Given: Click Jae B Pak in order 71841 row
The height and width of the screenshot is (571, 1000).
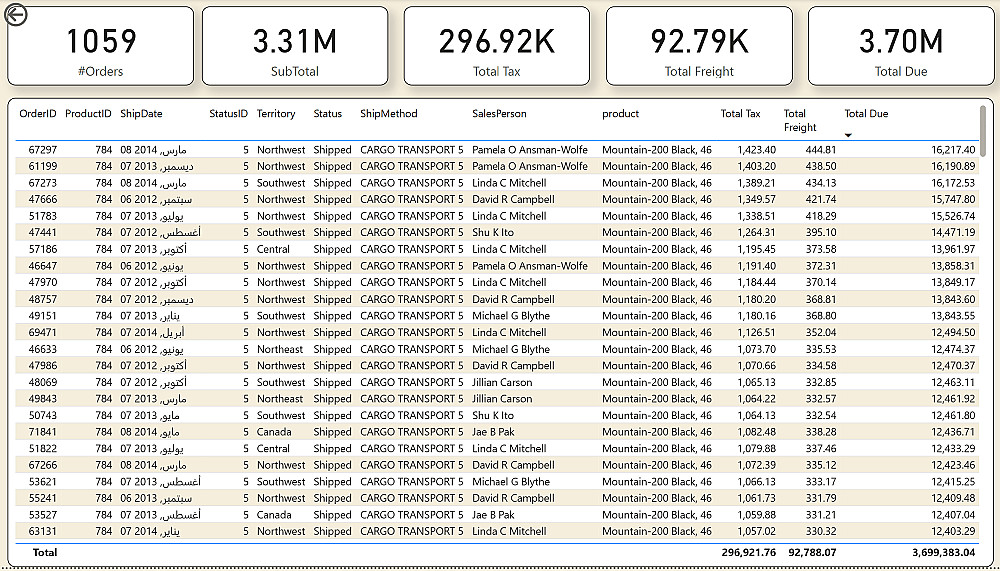Looking at the screenshot, I should [x=493, y=432].
